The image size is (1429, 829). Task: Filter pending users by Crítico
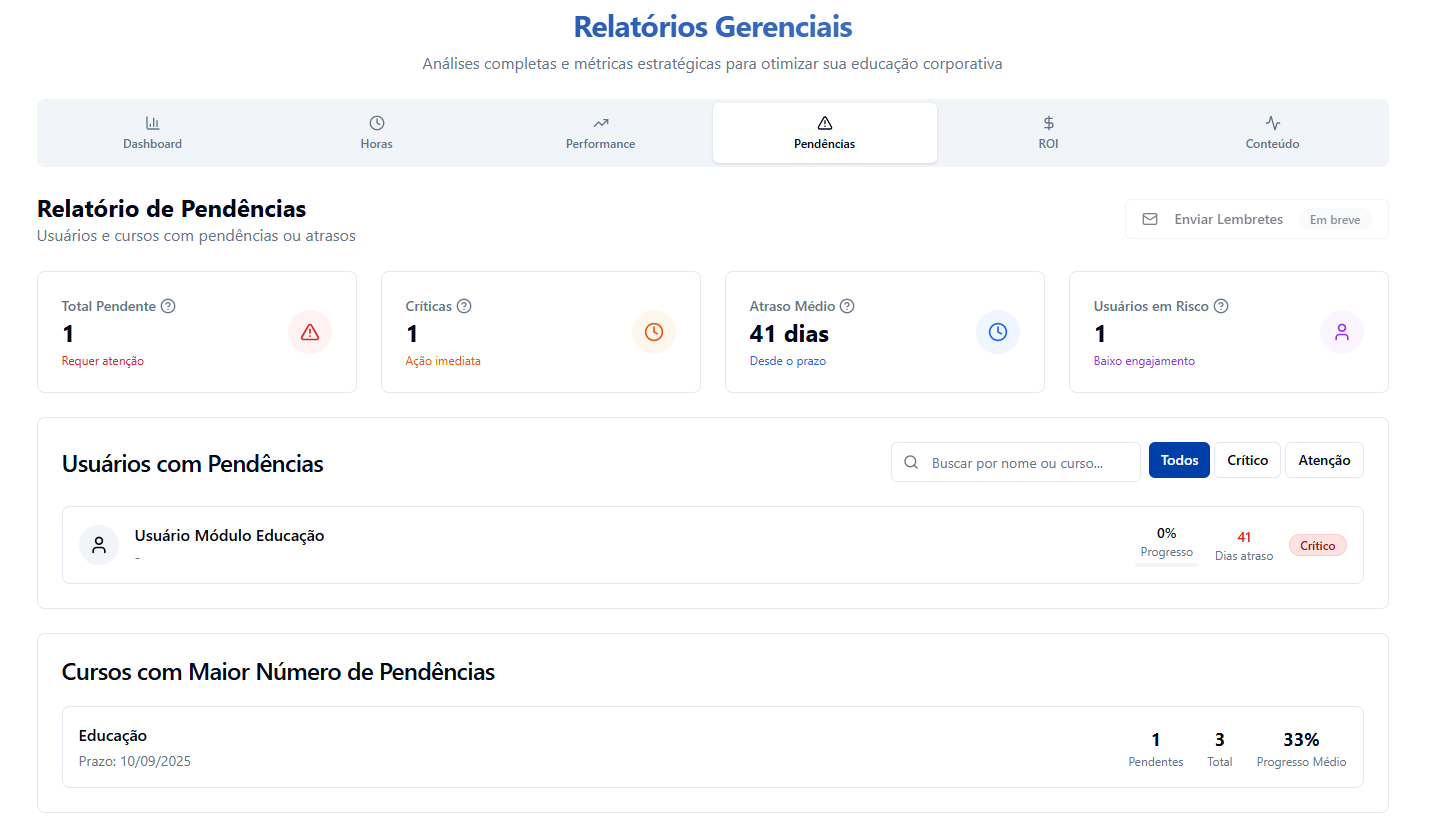tap(1247, 460)
